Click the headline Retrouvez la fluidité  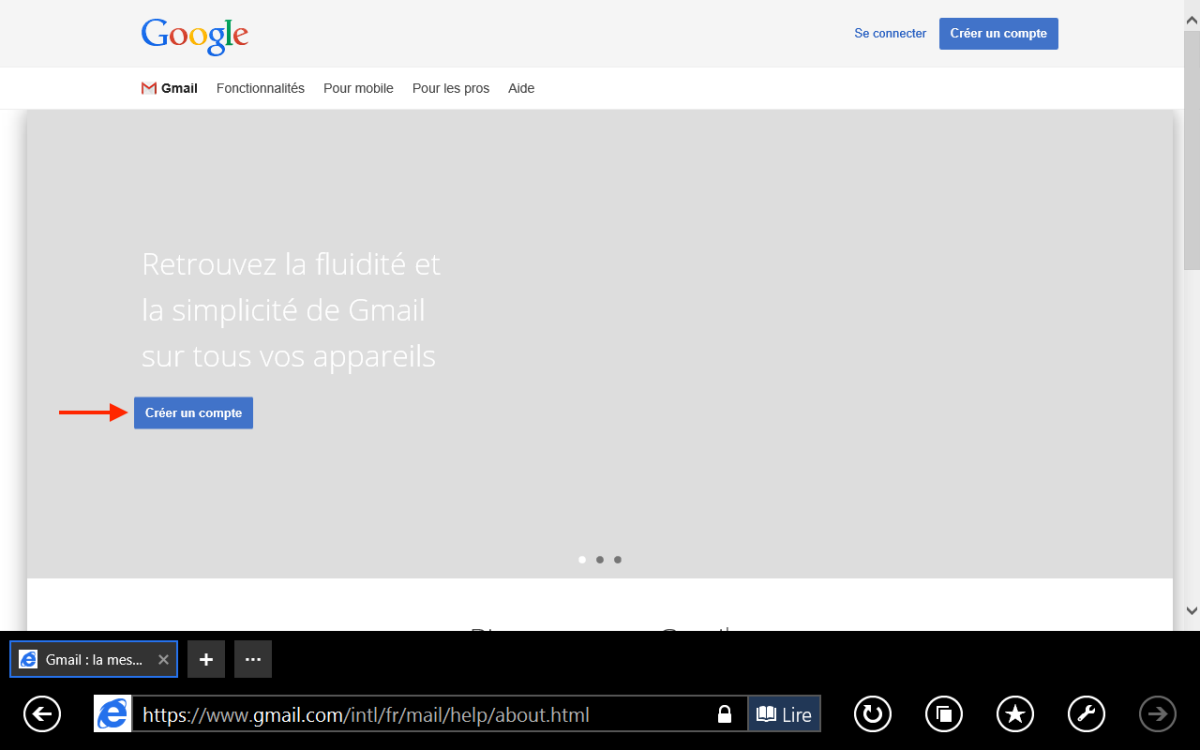(x=291, y=310)
